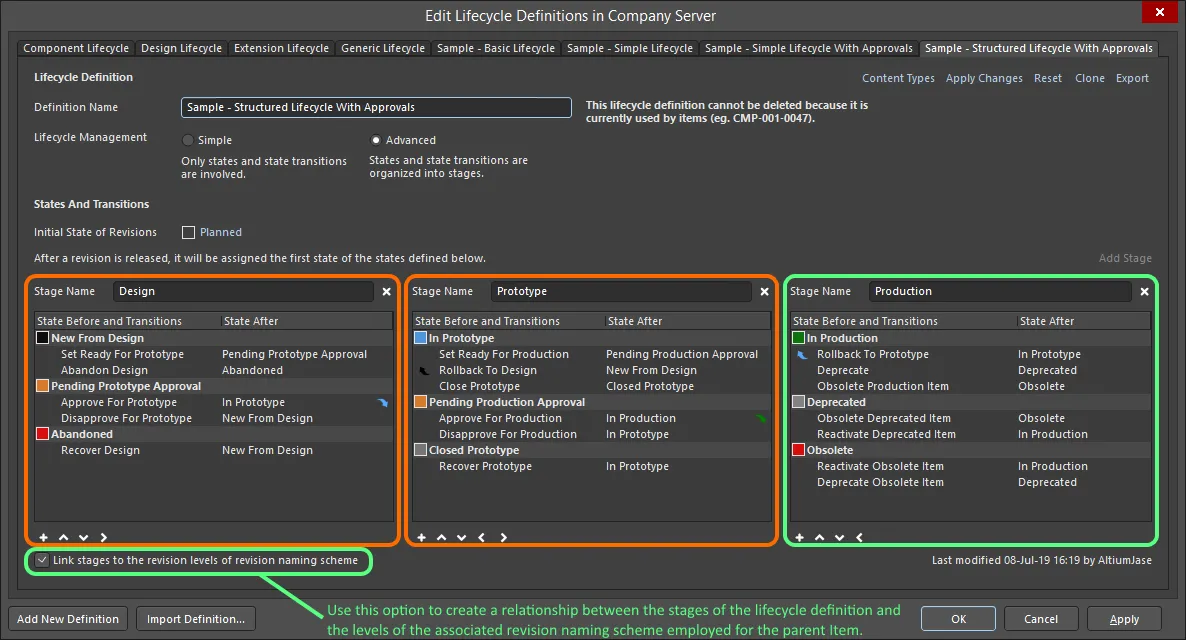Click inside the Definition Name field
Image resolution: width=1186 pixels, height=640 pixels.
tap(375, 107)
